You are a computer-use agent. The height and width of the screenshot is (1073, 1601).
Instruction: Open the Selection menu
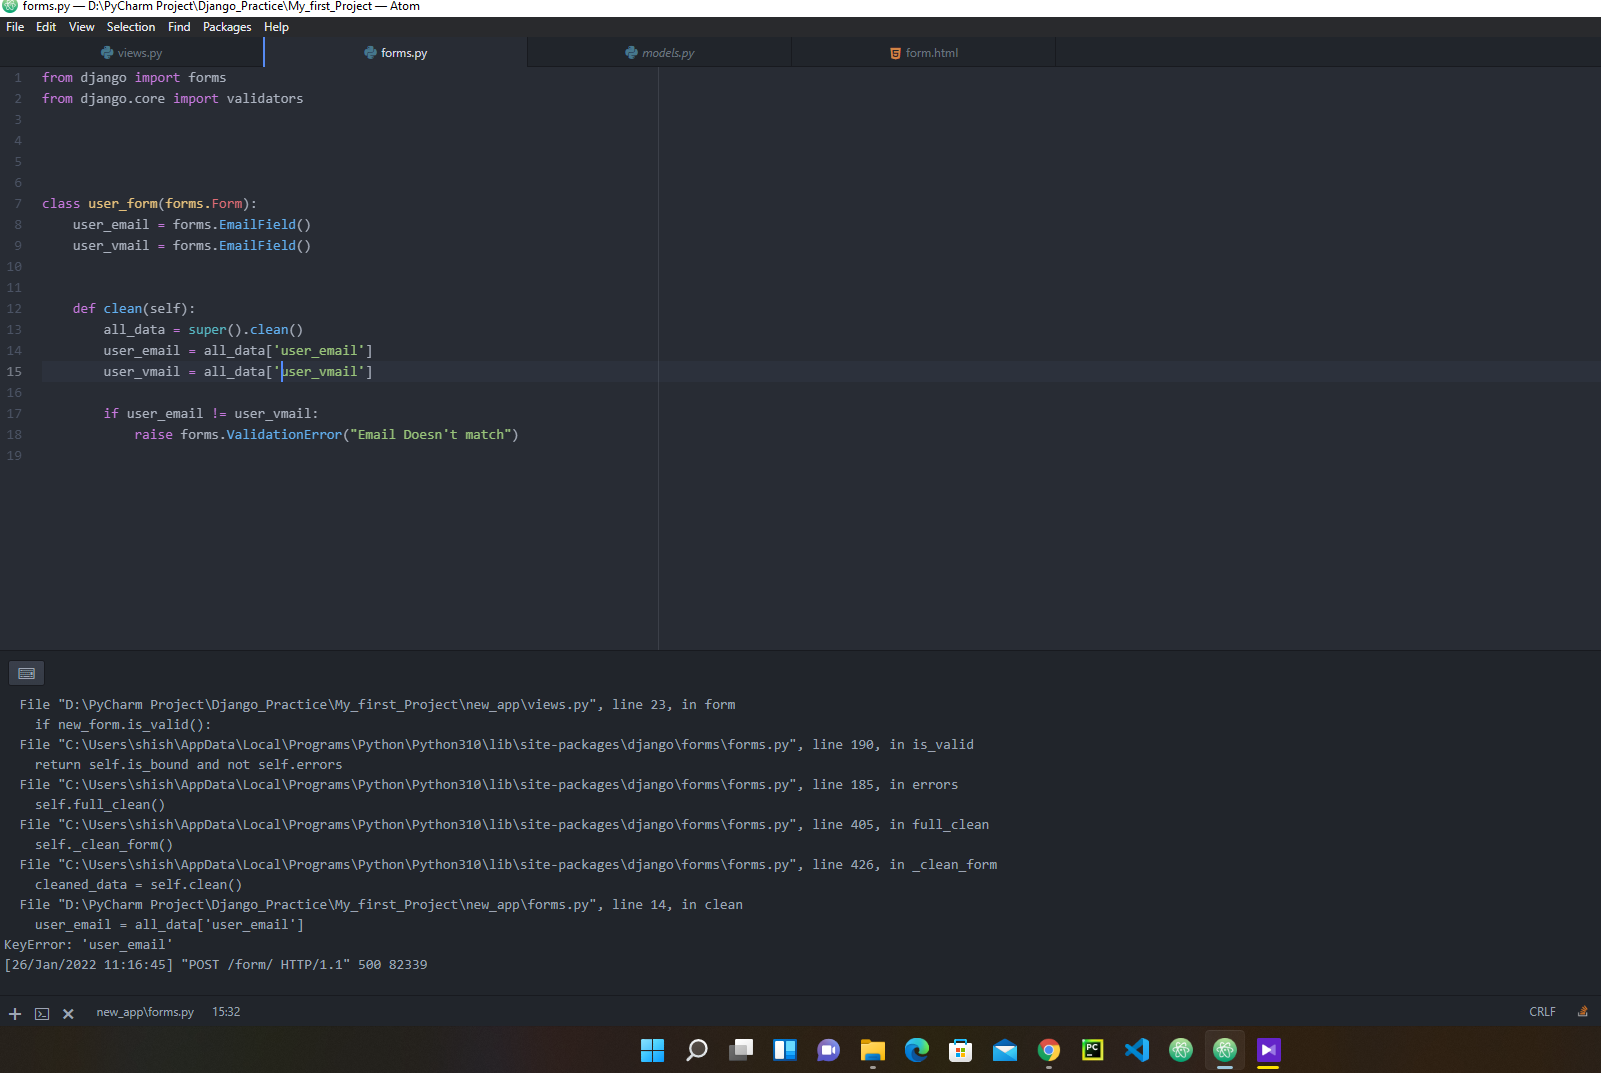[x=131, y=27]
